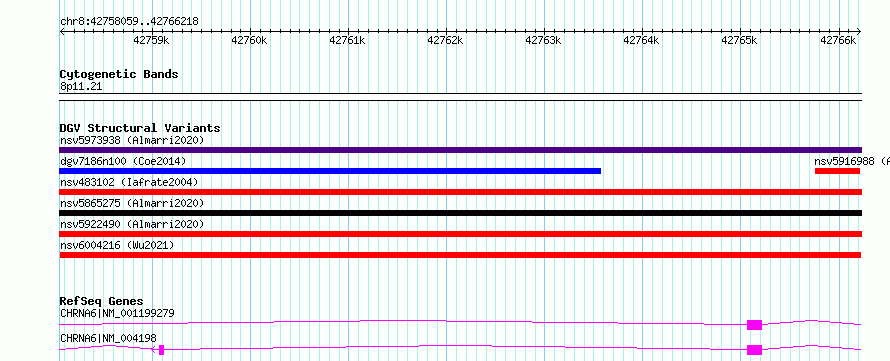The height and width of the screenshot is (361, 890).
Task: Click the left arrowhead of the coordinate ruler
Action: coord(63,32)
